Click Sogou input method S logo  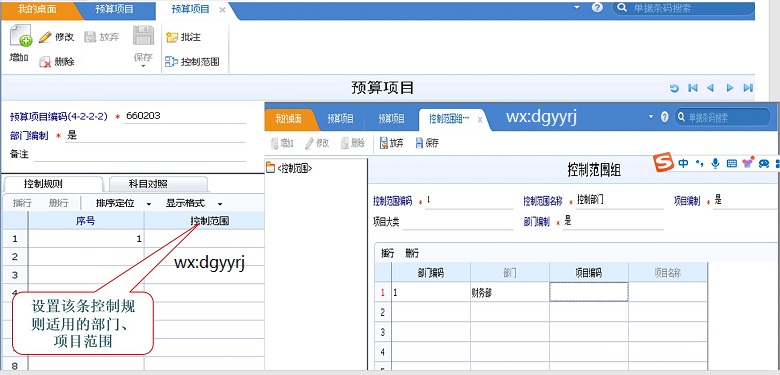tap(663, 163)
